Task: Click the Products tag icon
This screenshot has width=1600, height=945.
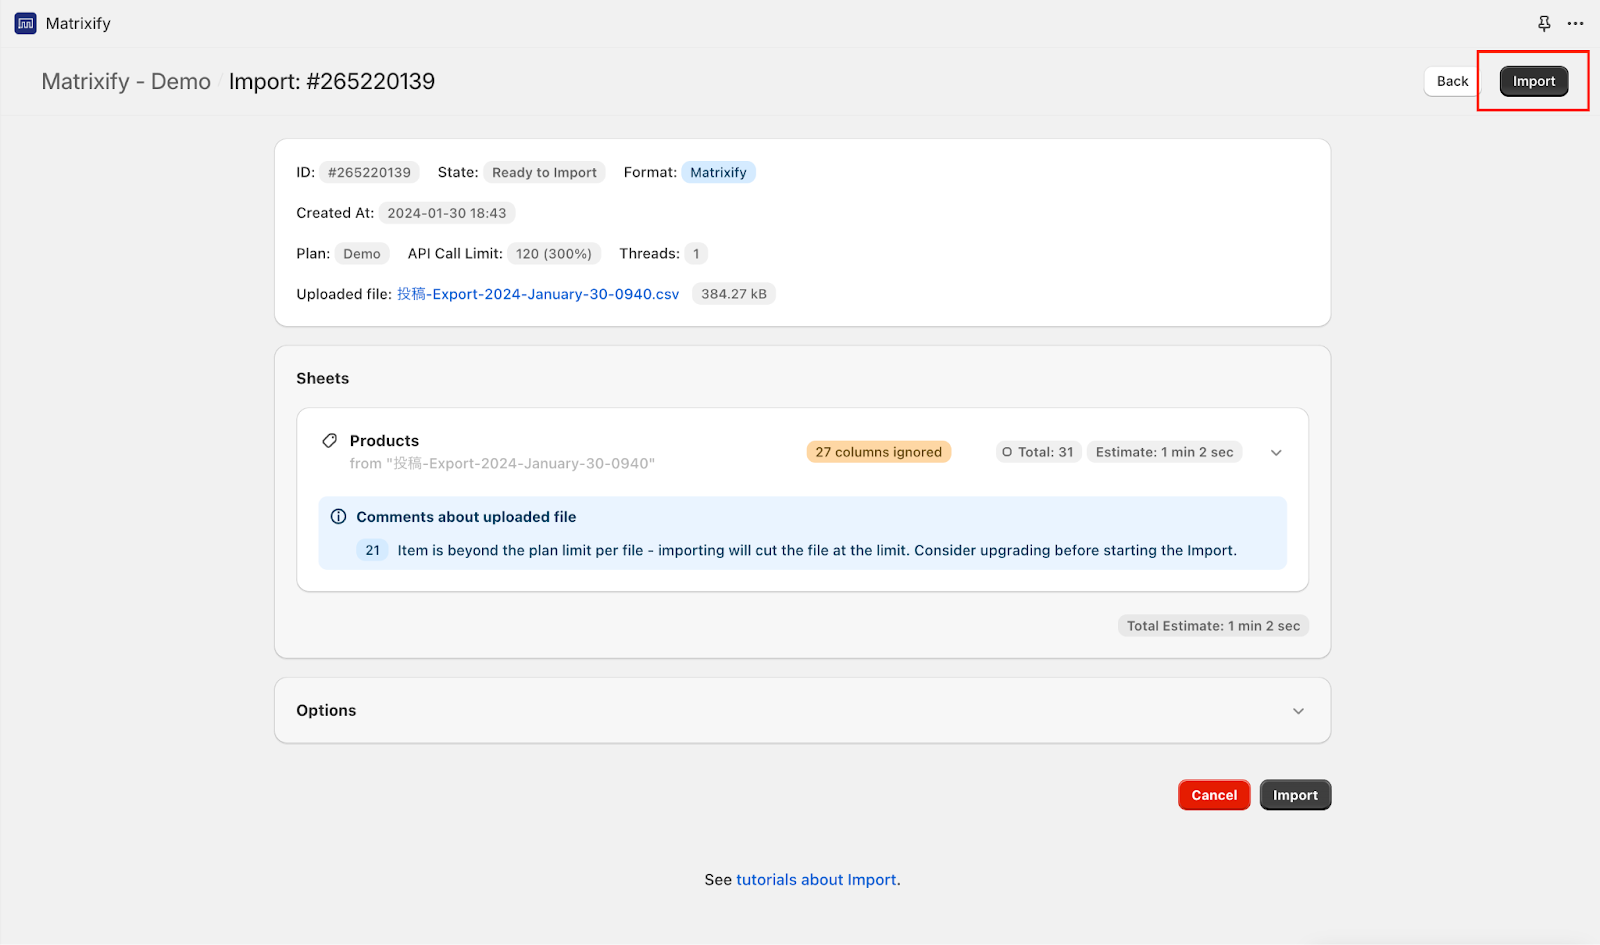Action: [x=329, y=441]
